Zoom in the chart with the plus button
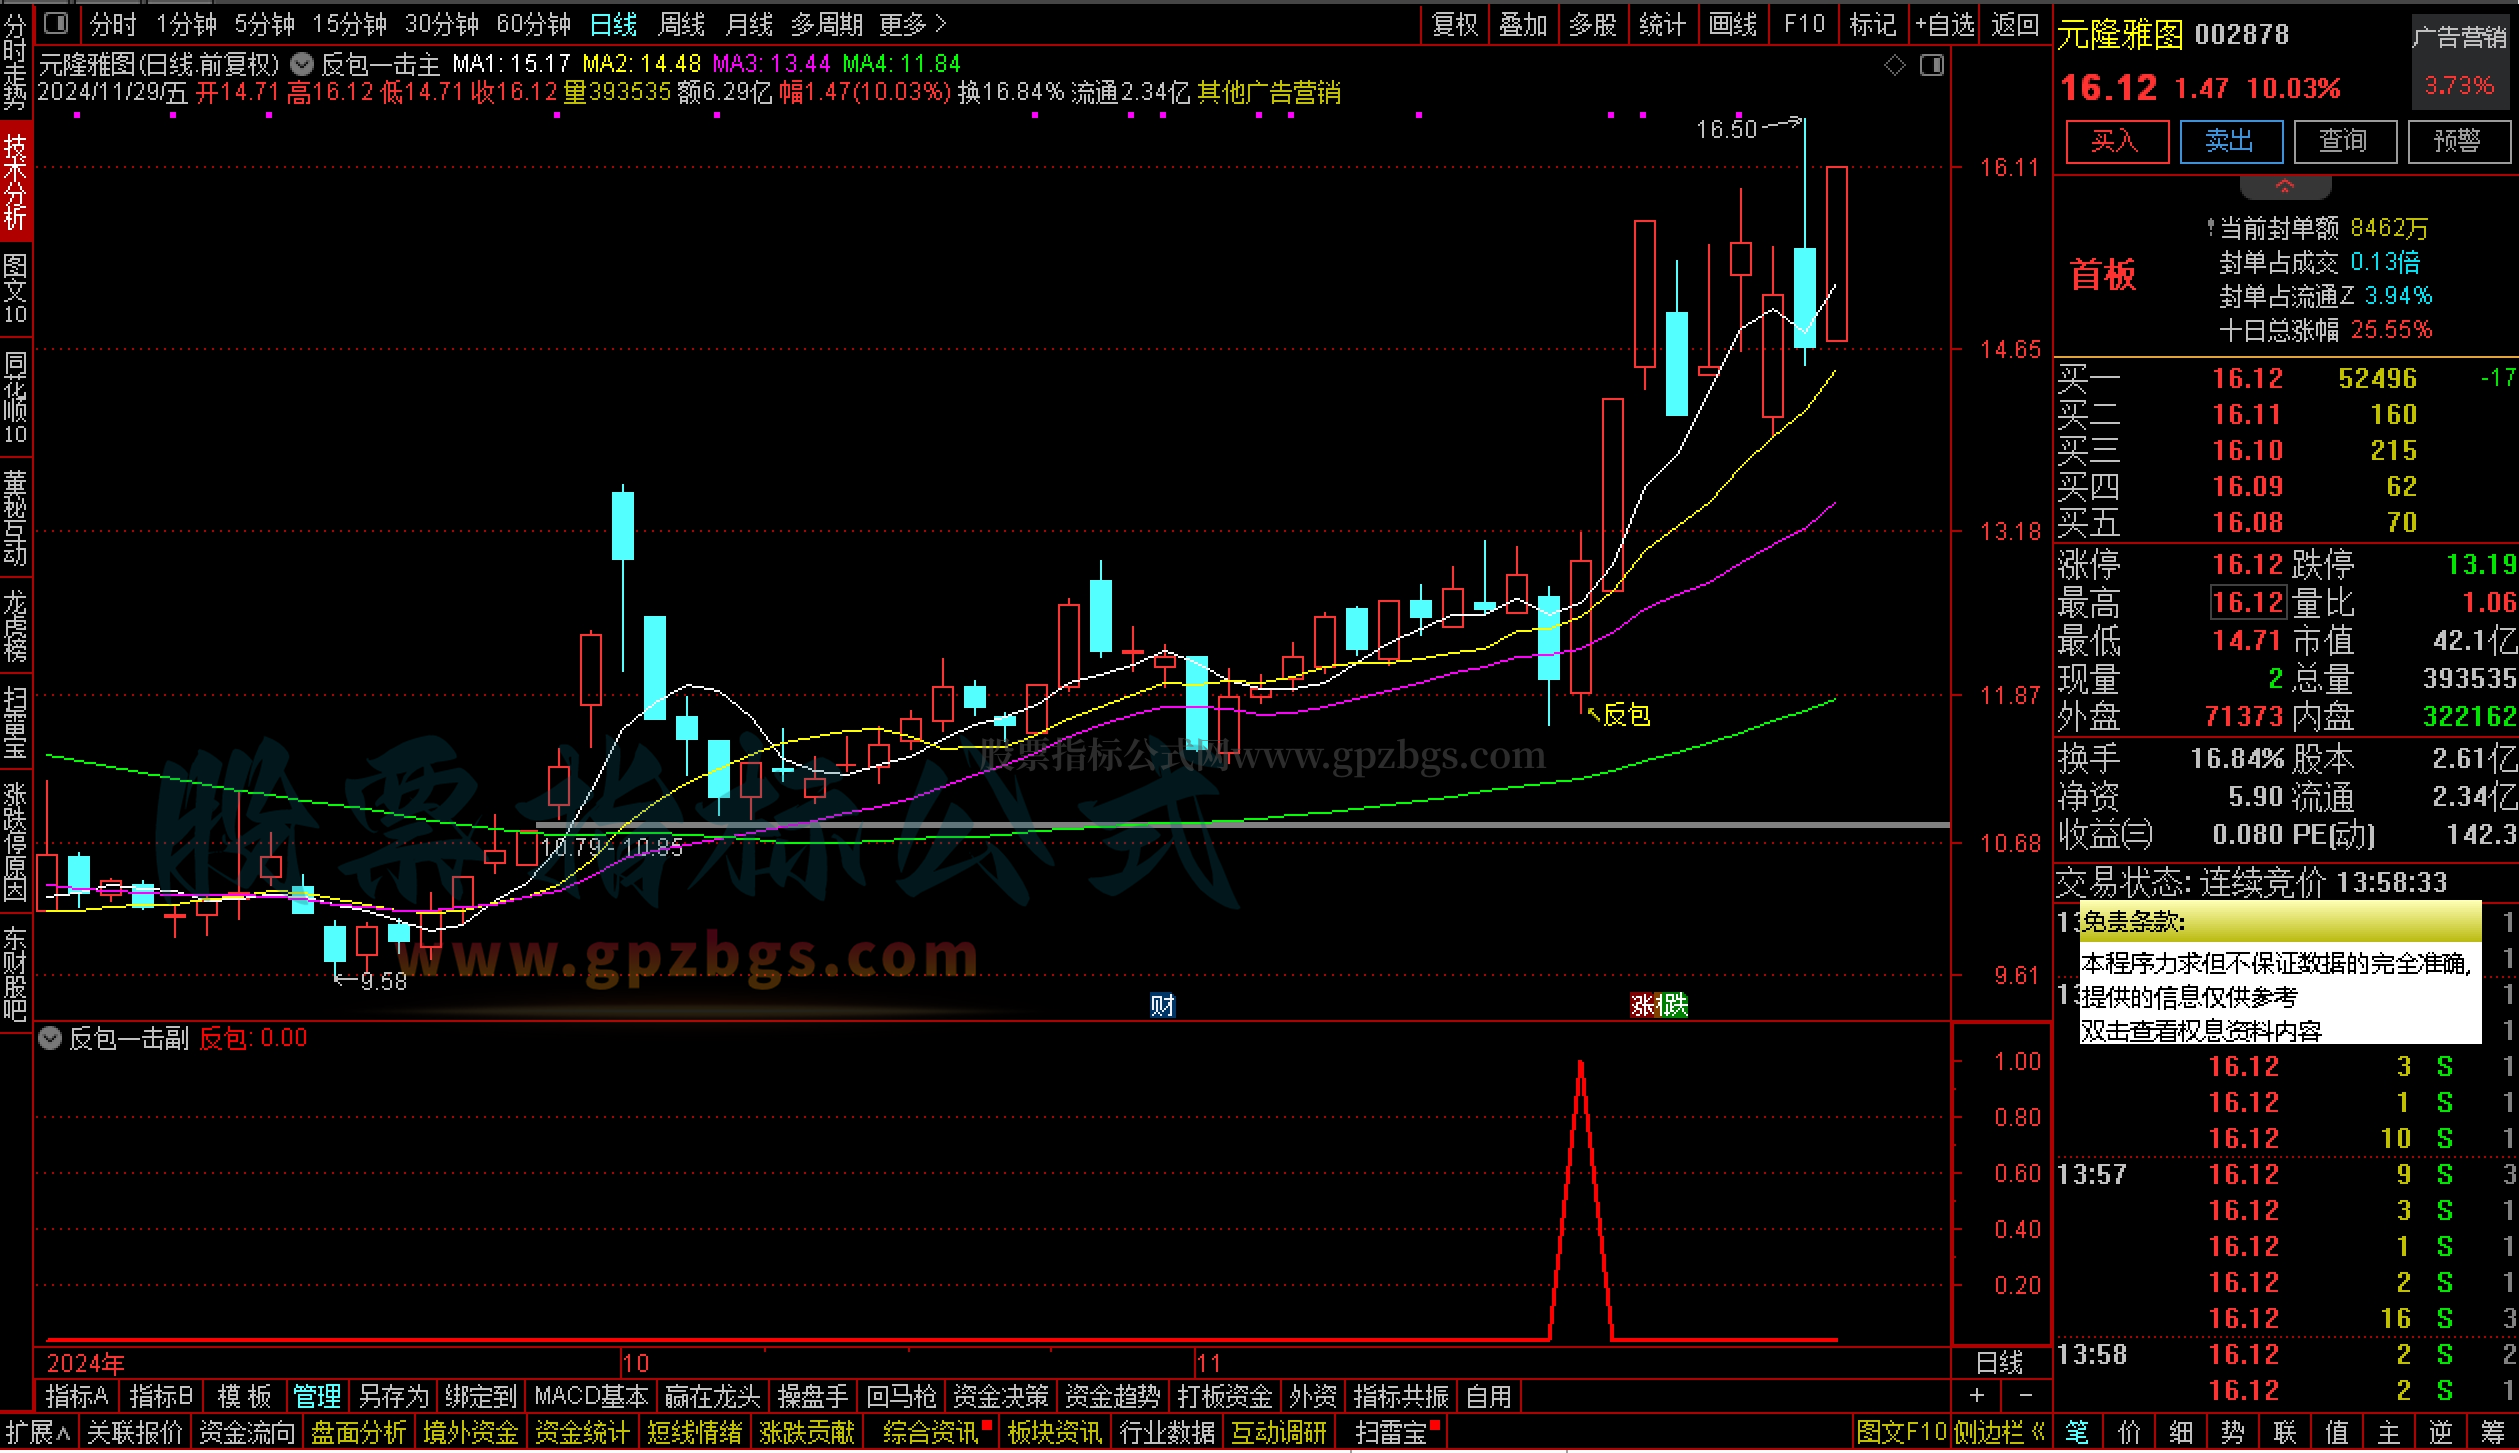Viewport: 2519px width, 1453px height. pos(1977,1395)
